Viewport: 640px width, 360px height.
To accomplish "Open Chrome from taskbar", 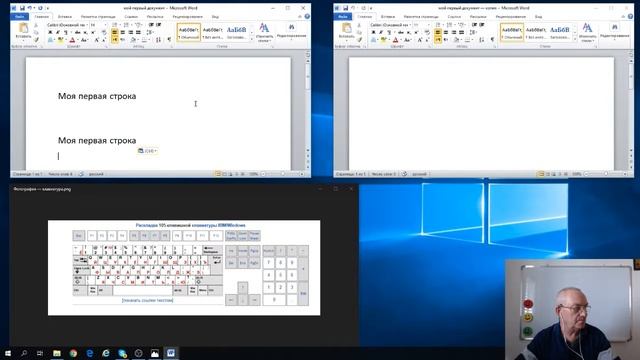I will click(x=73, y=353).
